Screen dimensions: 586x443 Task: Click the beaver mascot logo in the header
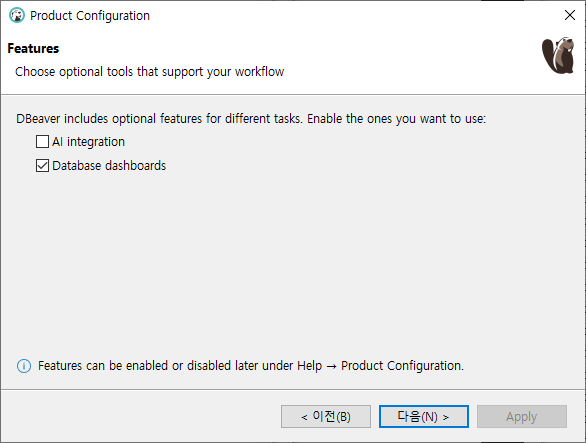[558, 55]
